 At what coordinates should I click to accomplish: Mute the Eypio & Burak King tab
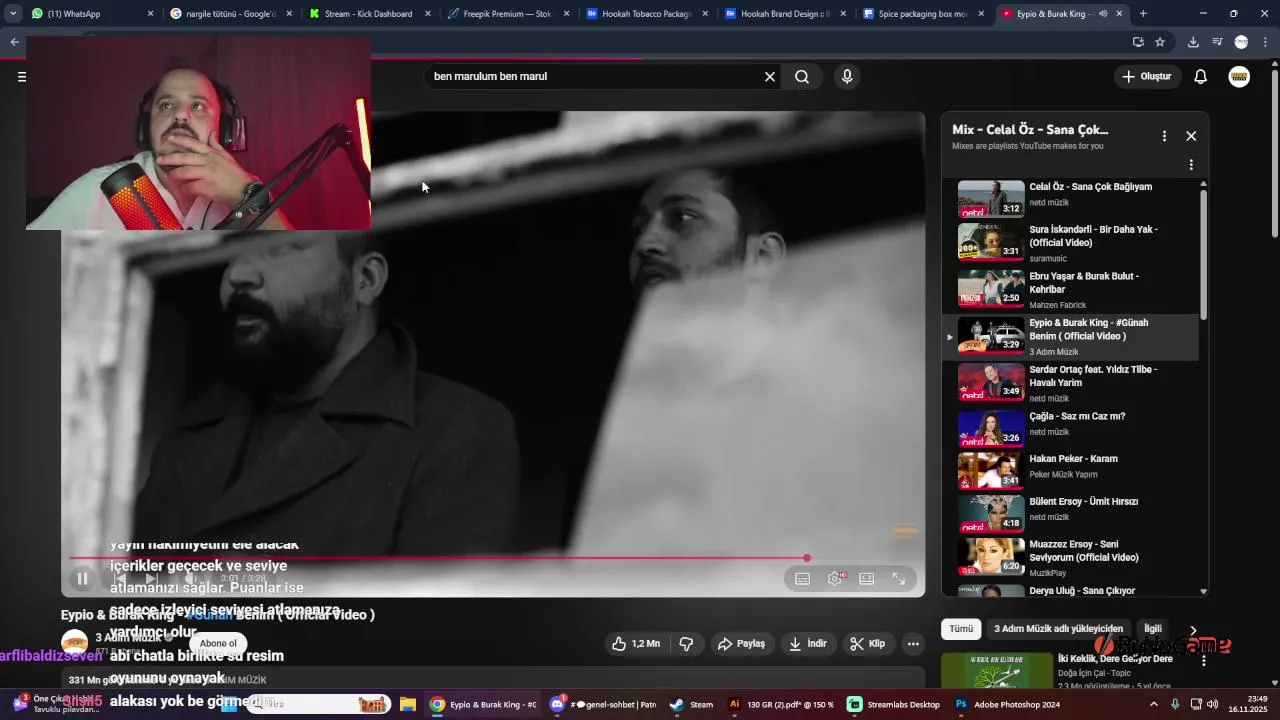(1103, 14)
